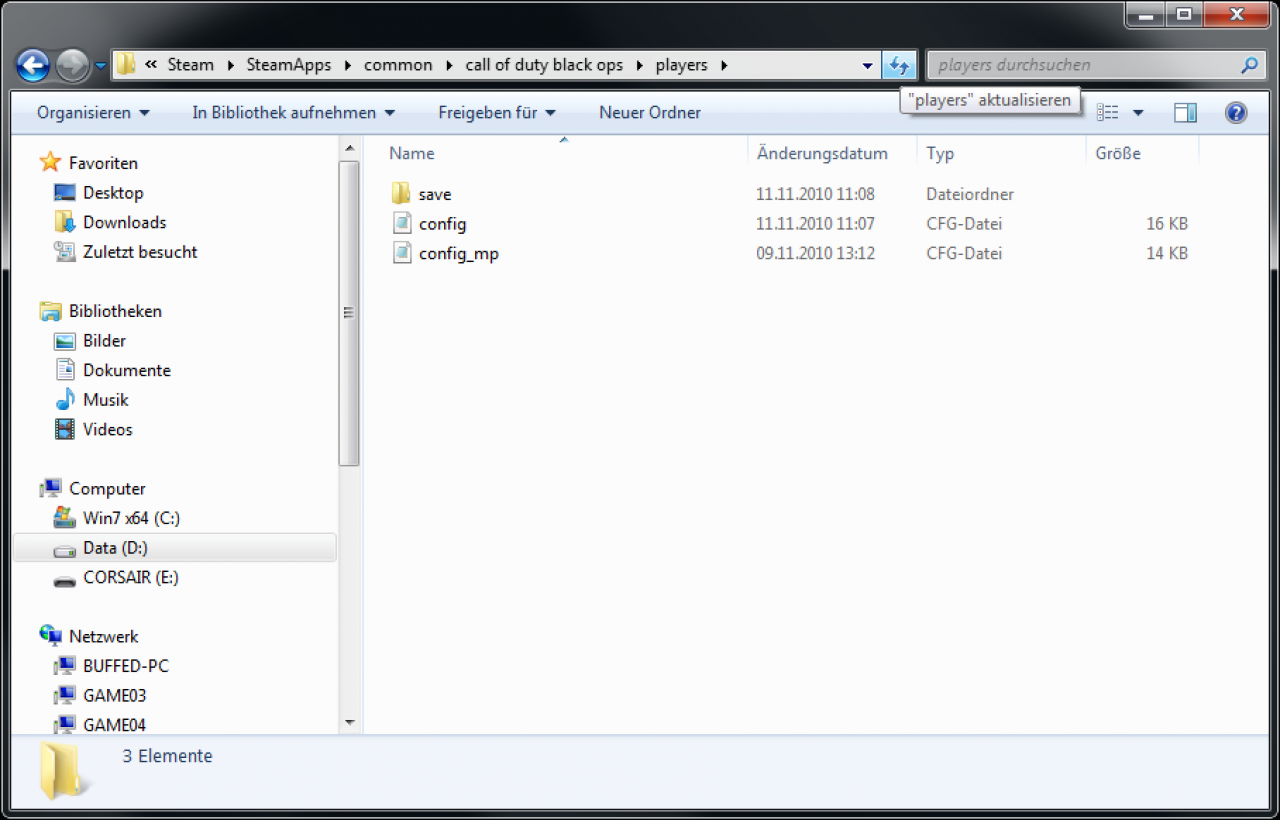
Task: Click navigation pane scrollbar down arrow
Action: tap(349, 723)
